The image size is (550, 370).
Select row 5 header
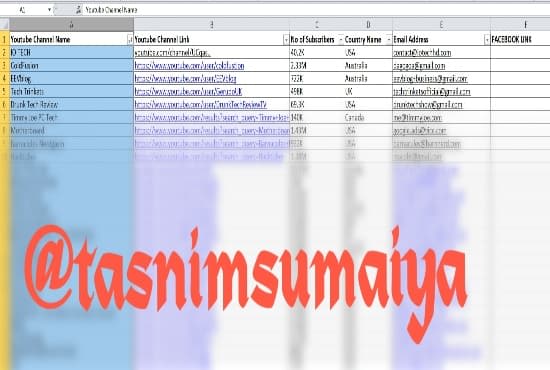click(5, 91)
